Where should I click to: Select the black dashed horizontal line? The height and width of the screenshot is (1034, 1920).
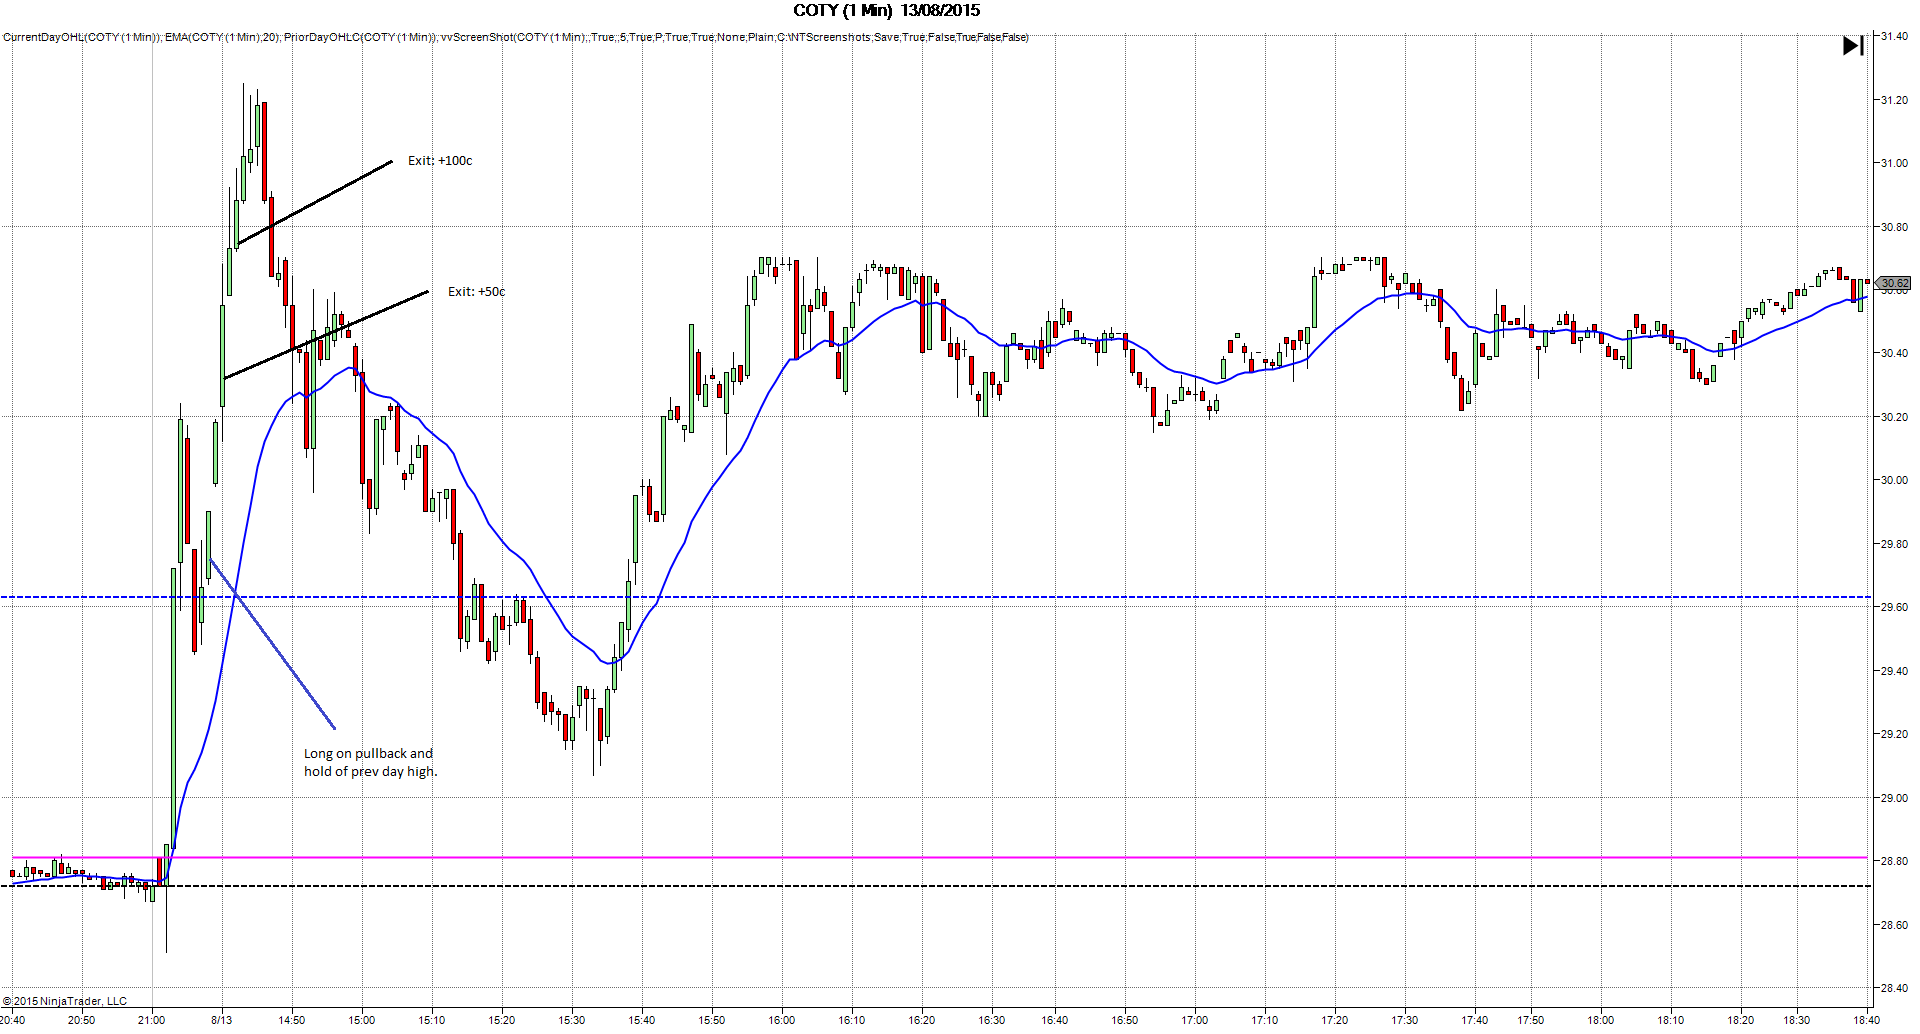(940, 886)
